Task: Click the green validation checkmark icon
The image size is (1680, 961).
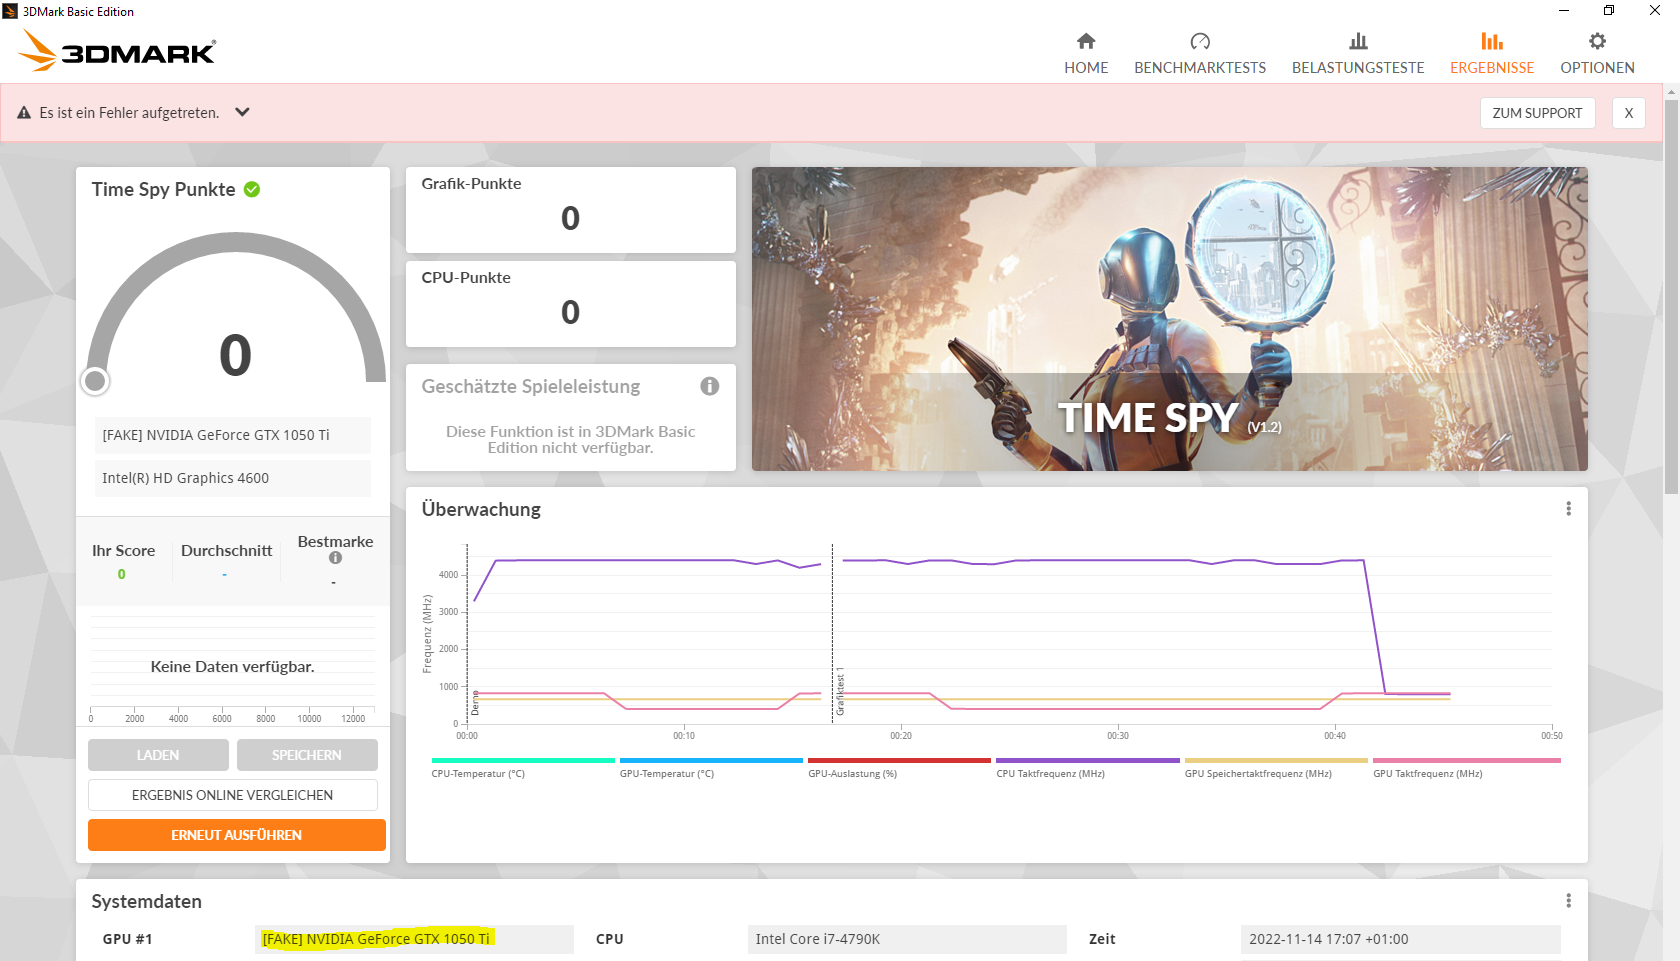Action: (252, 189)
